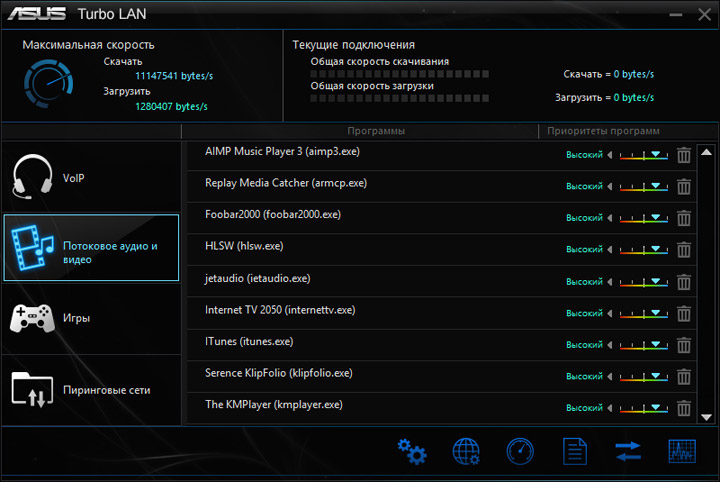Click Высокий label for Serence KlipFolio
The image size is (720, 482).
tap(584, 376)
